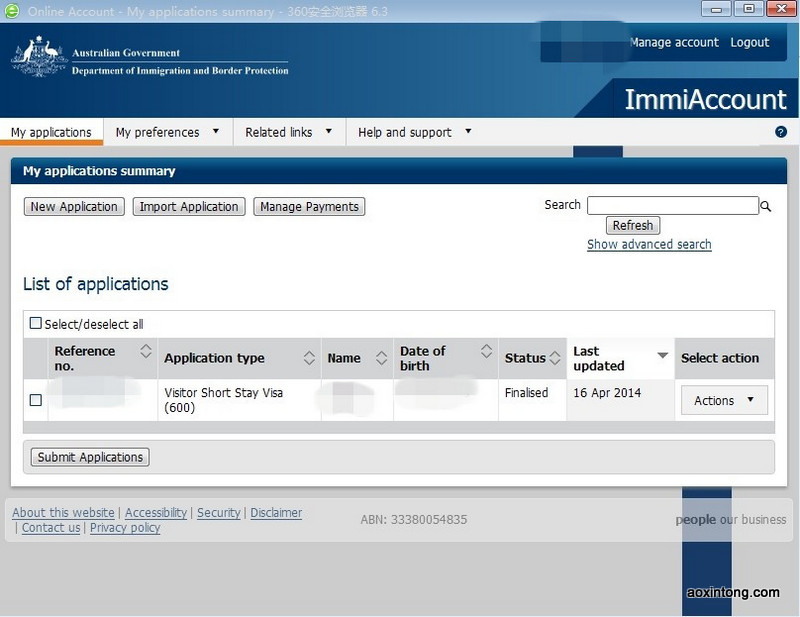Expand the Related links menu
This screenshot has width=800, height=617.
(289, 132)
